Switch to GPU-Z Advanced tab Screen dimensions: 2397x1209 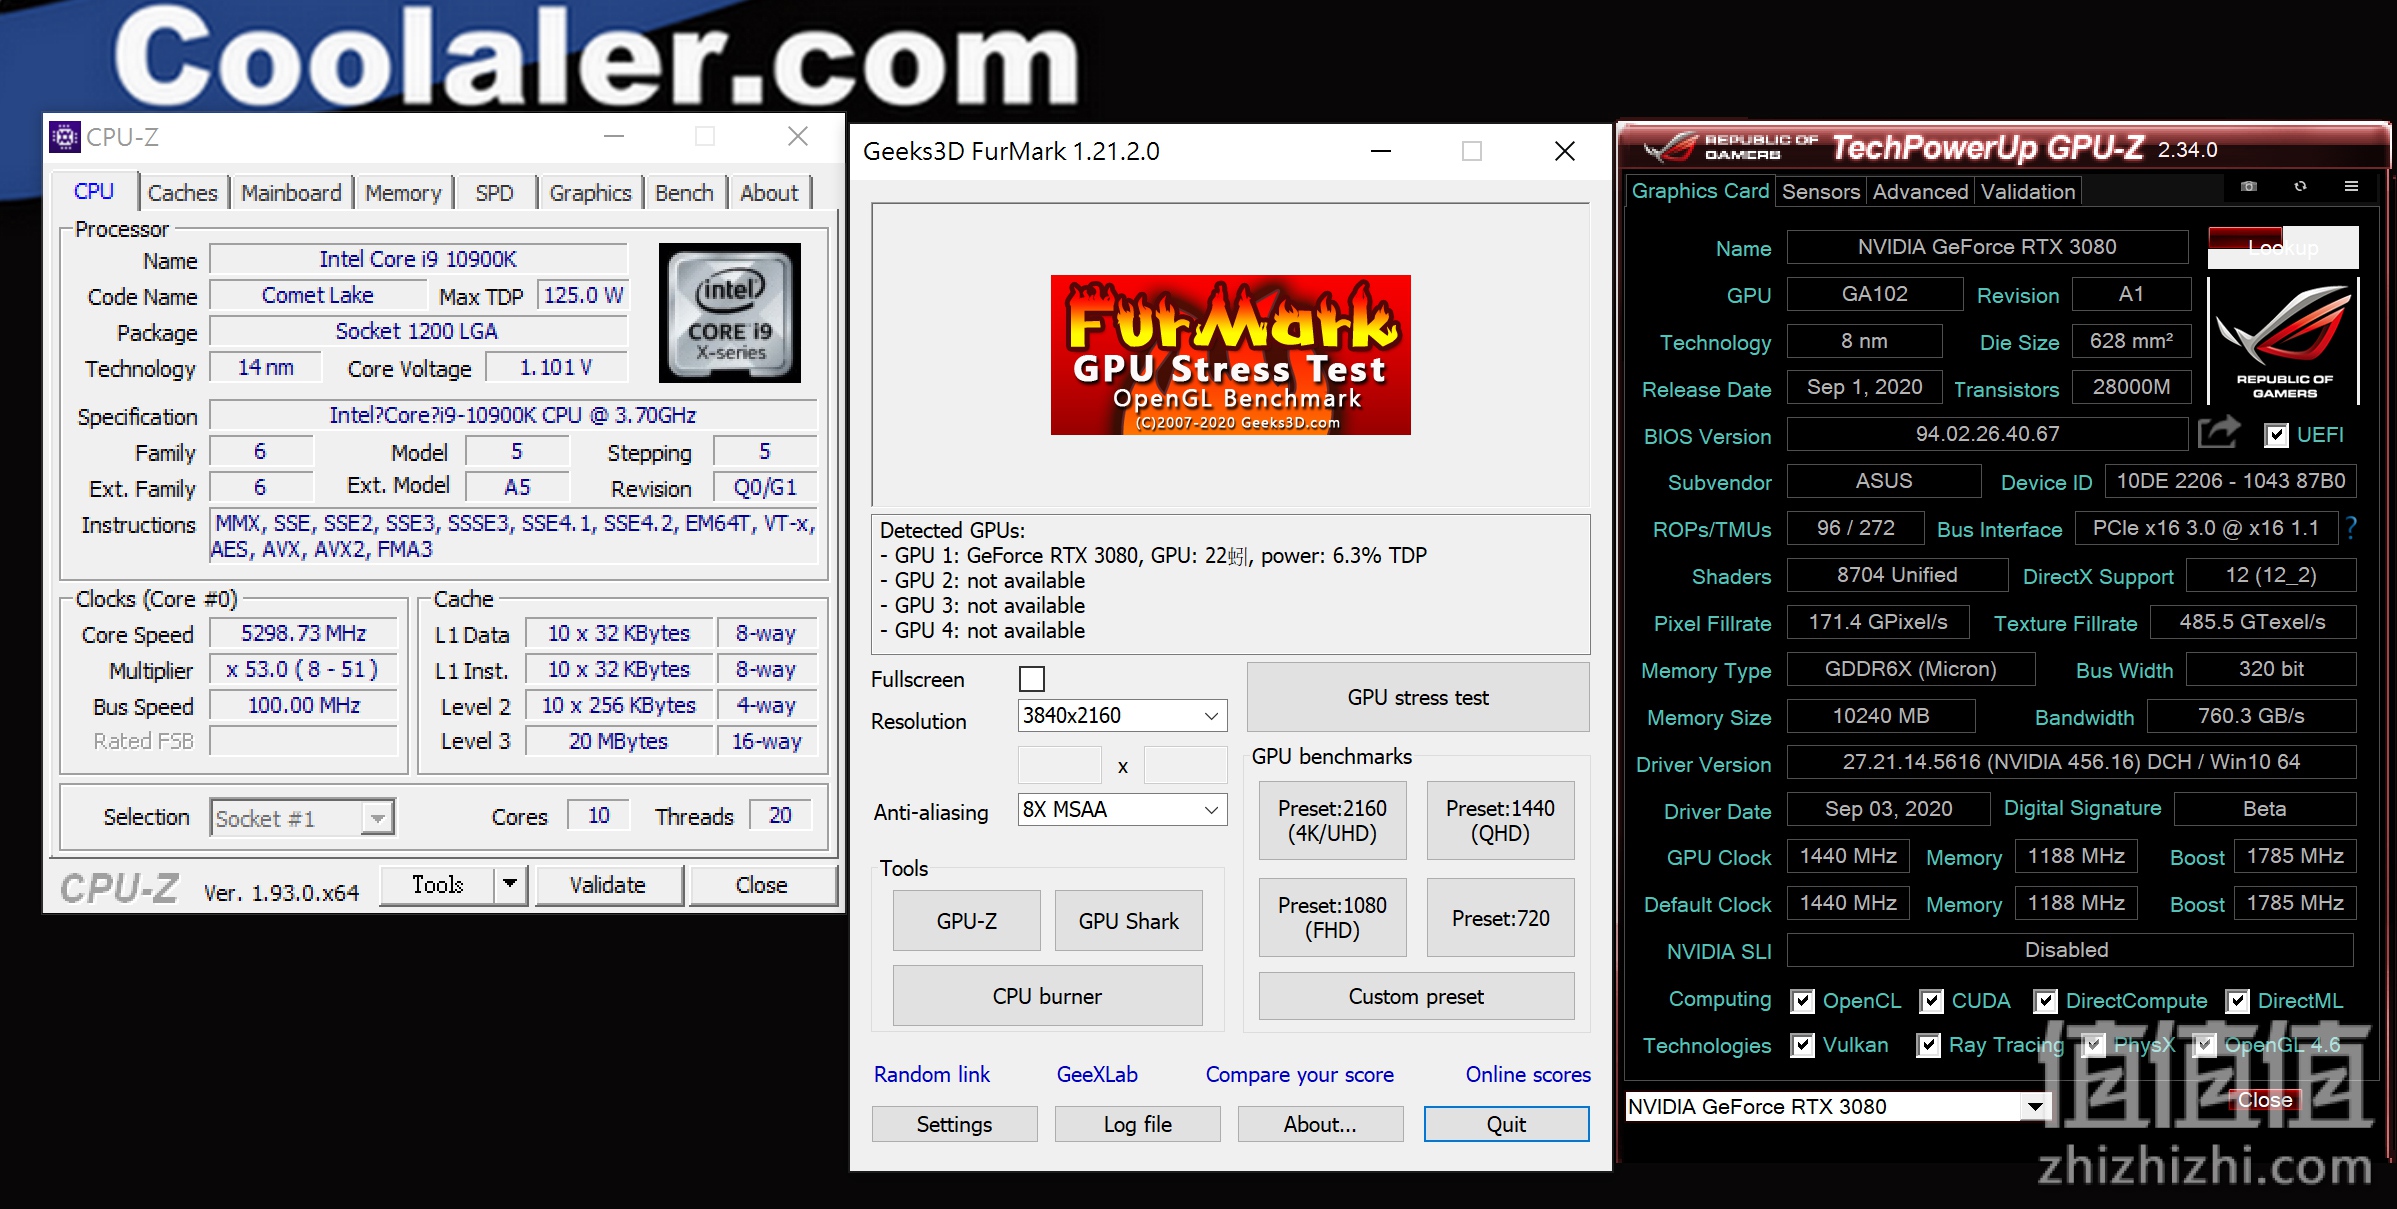click(1920, 191)
